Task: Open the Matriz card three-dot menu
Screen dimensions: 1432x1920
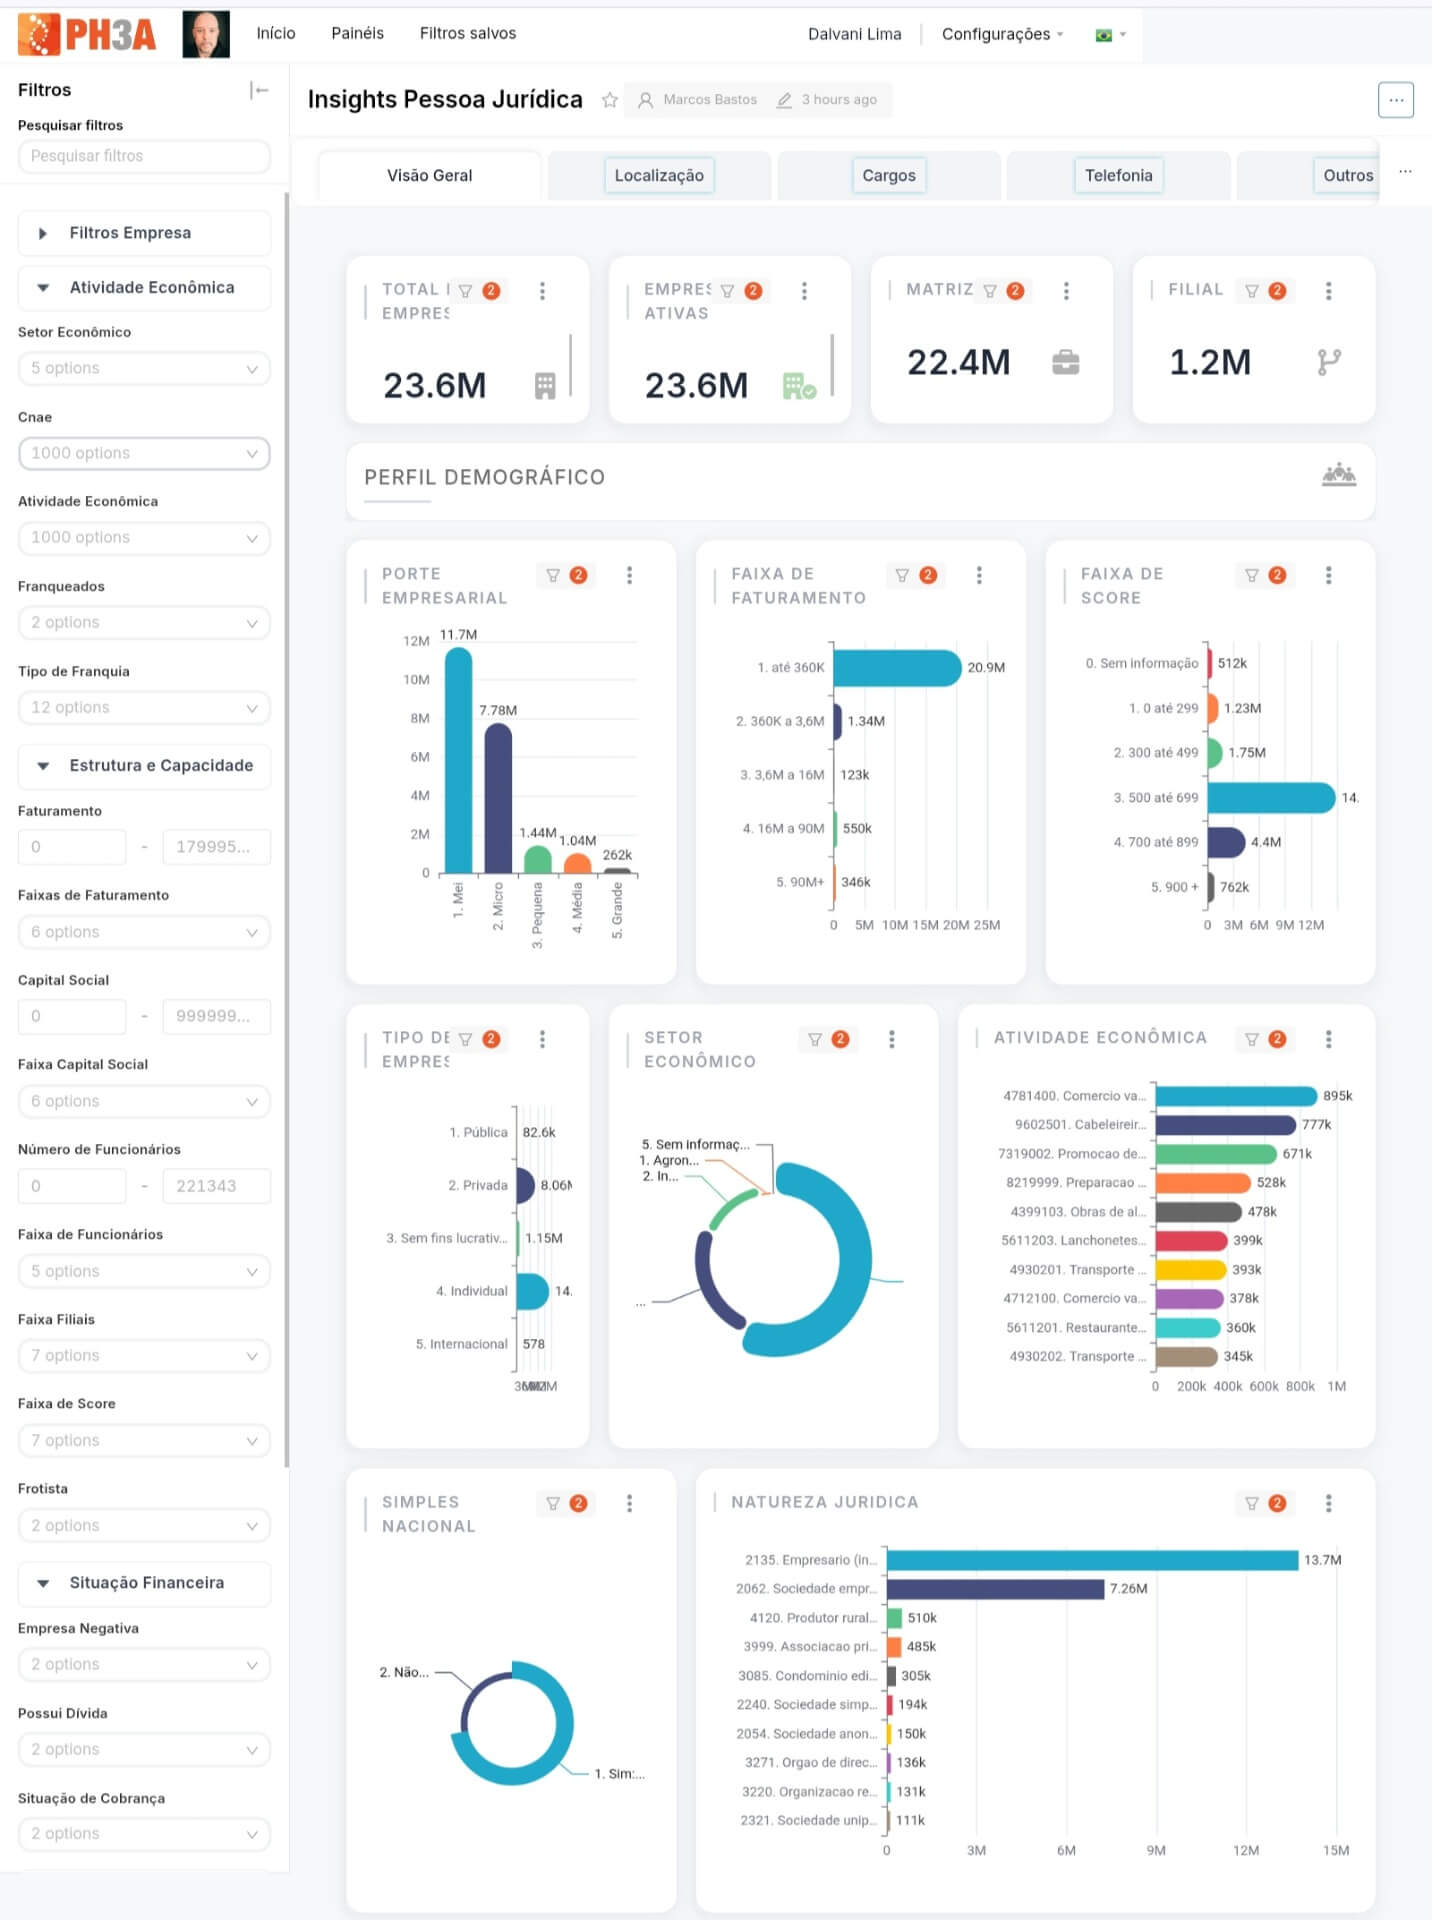Action: (1066, 291)
